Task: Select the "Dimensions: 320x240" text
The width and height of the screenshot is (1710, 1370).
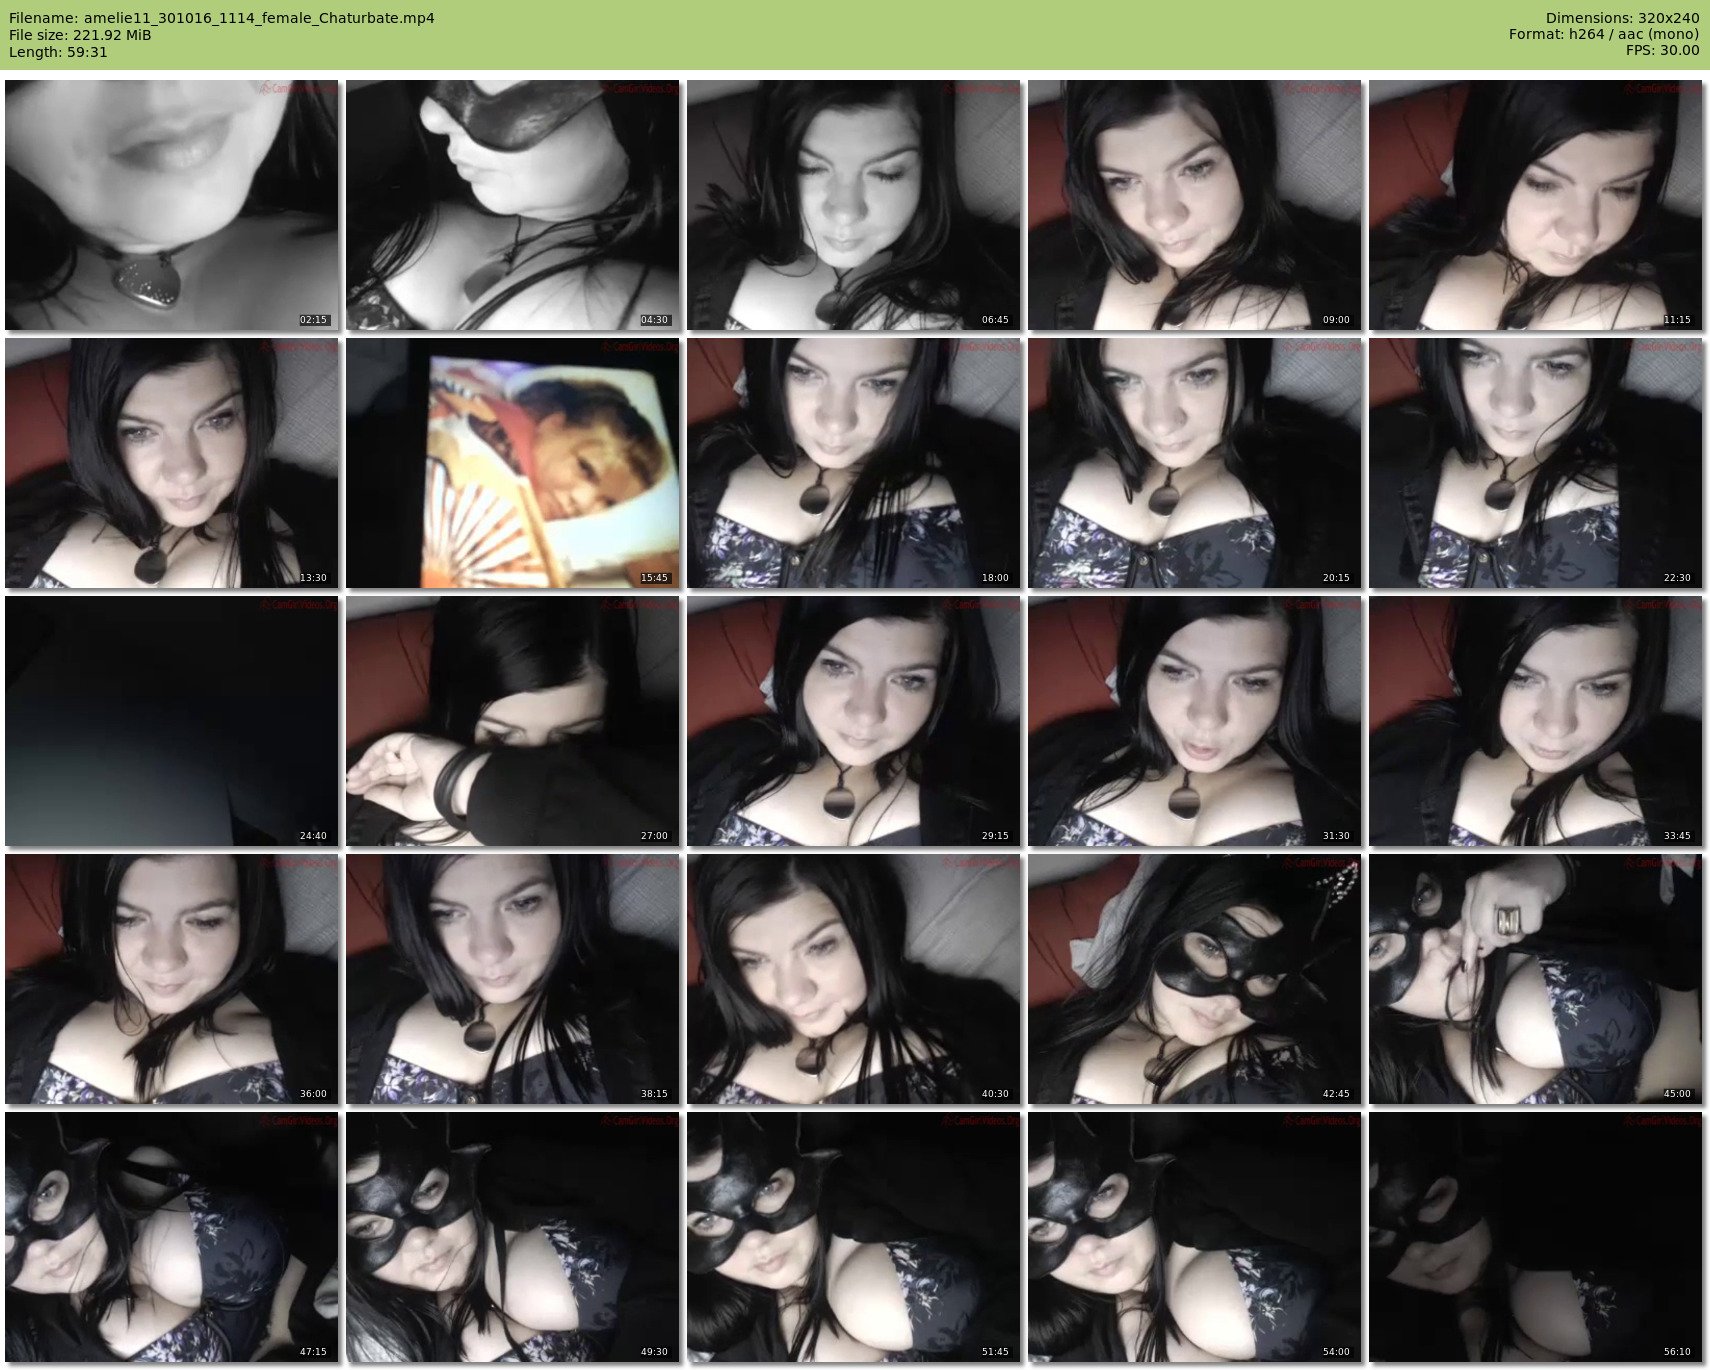Action: click(1622, 18)
